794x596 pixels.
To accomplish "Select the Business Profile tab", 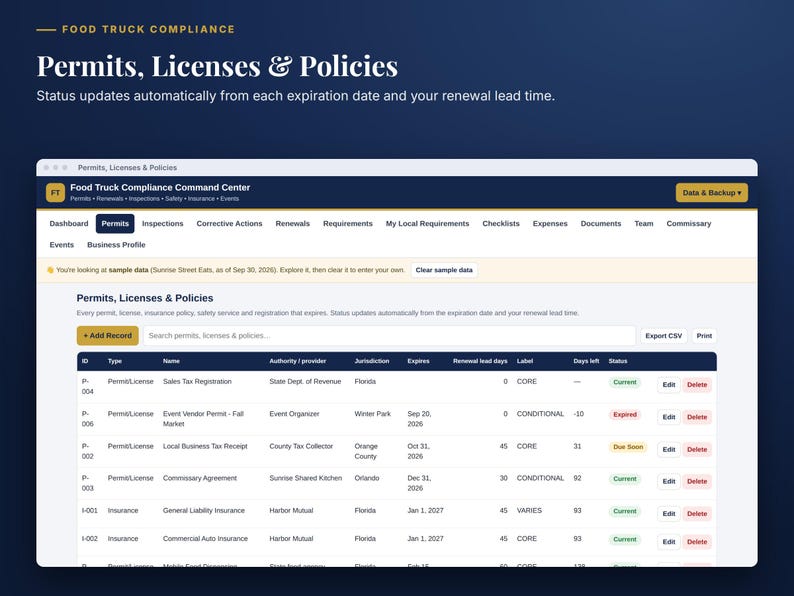I will [x=116, y=245].
